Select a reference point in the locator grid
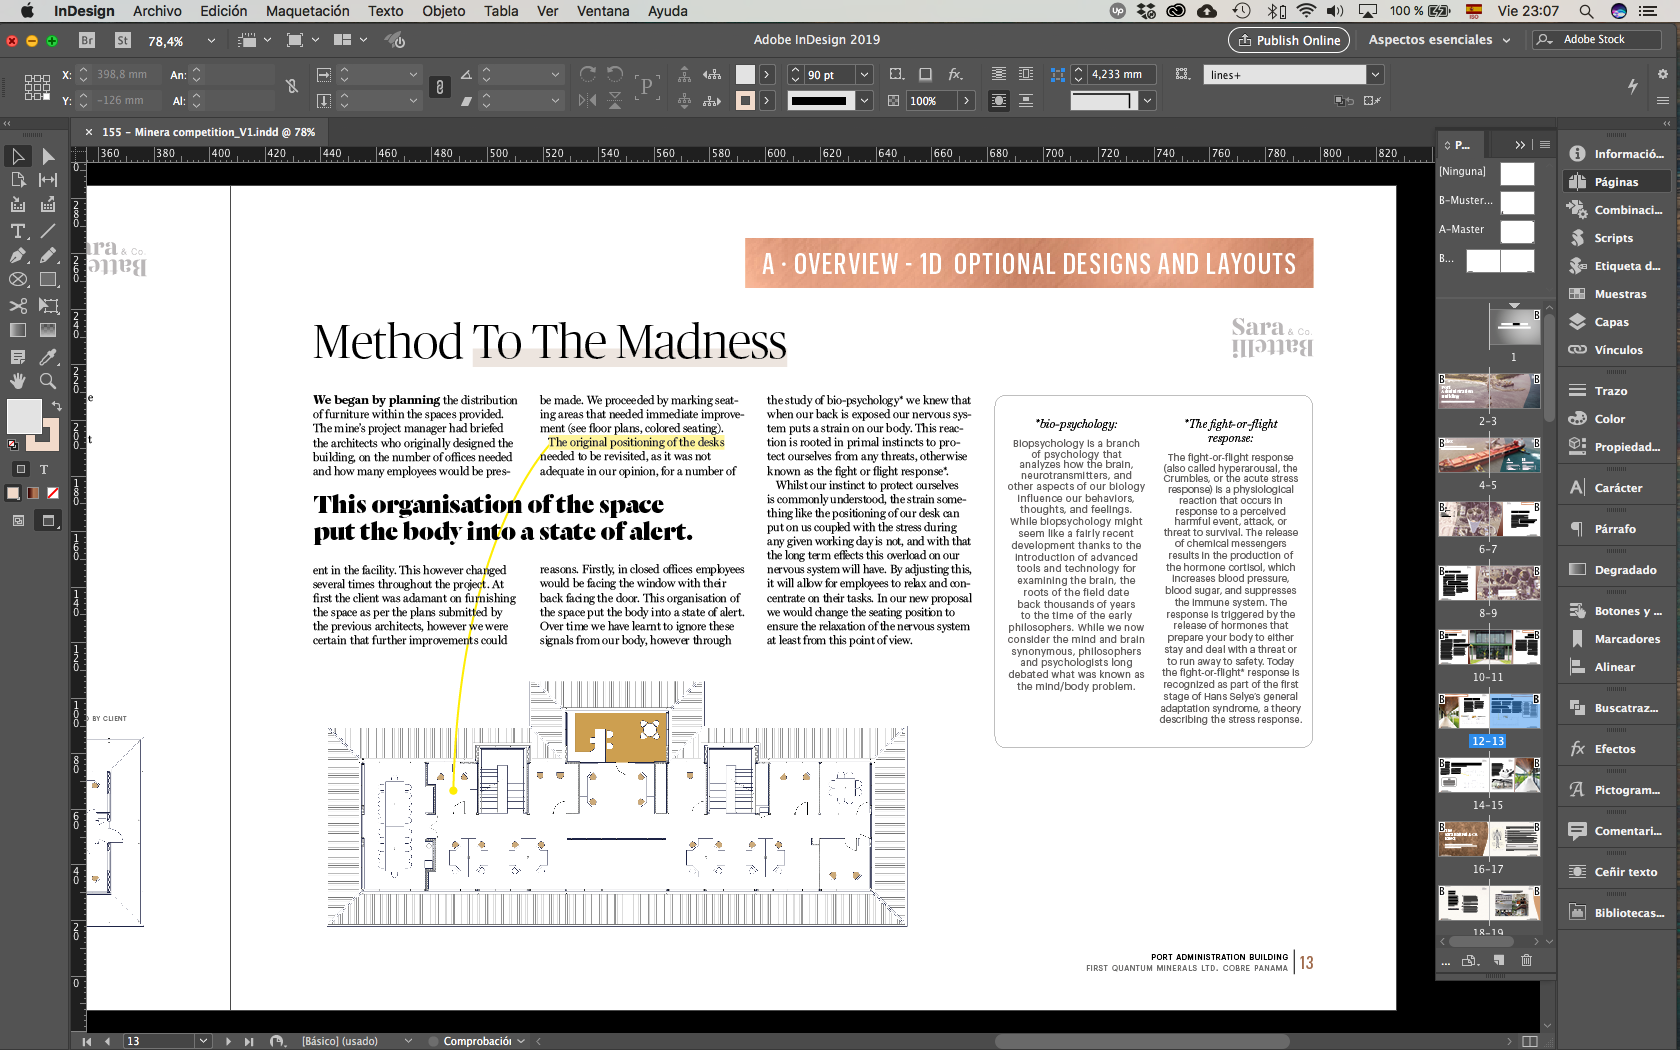1680x1050 pixels. tap(37, 87)
